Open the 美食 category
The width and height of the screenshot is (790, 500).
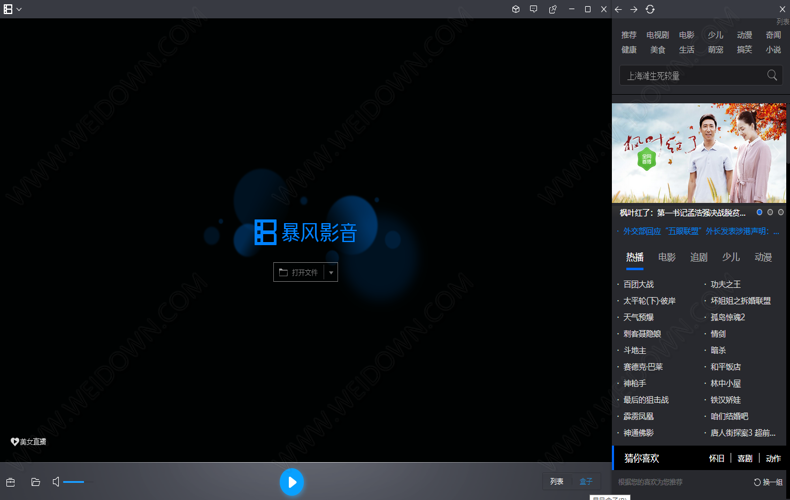click(657, 49)
